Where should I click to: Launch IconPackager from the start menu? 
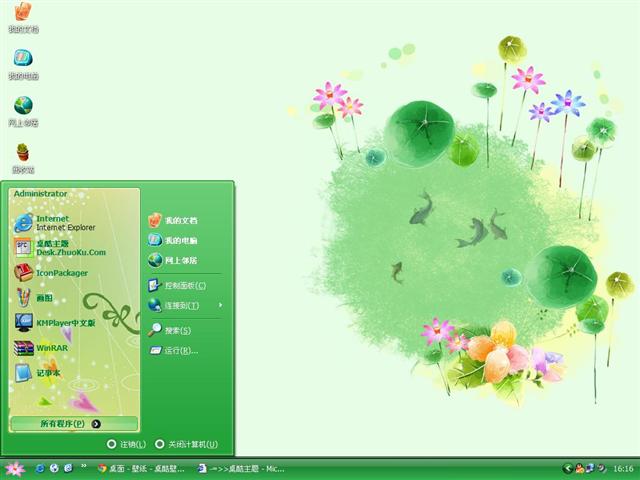51,273
